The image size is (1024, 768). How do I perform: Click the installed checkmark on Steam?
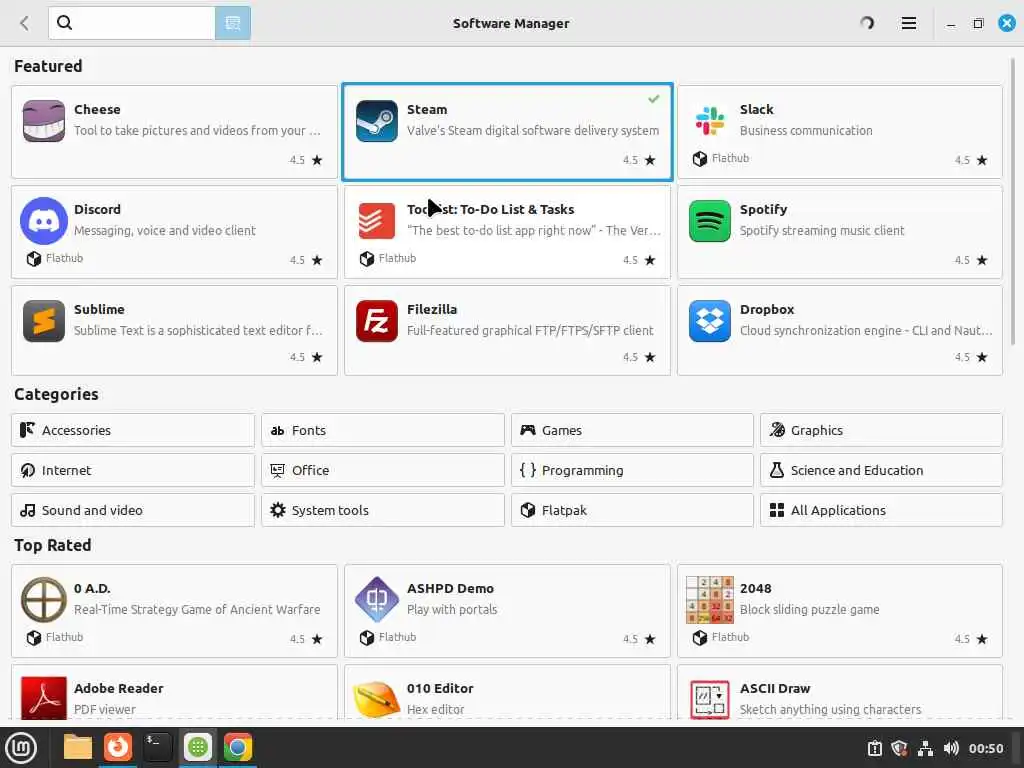coord(654,99)
